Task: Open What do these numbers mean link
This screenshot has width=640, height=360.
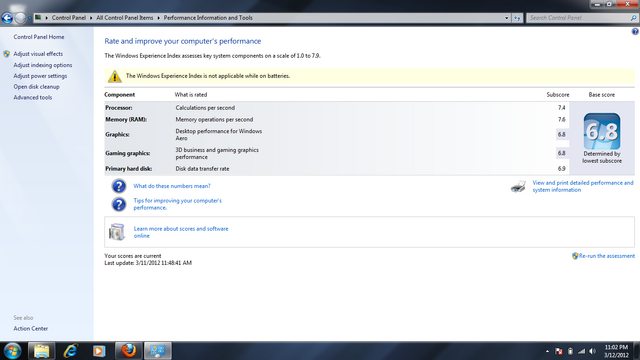Action: [172, 186]
